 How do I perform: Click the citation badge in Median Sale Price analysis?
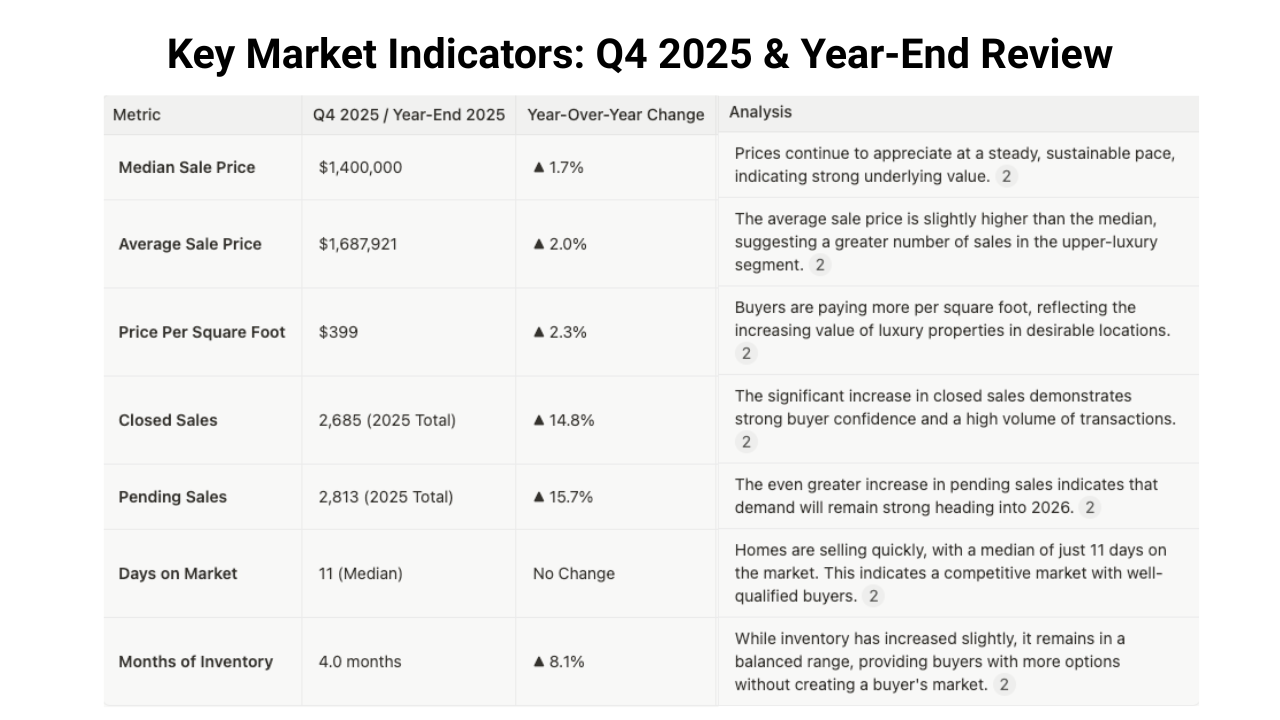pos(1006,177)
